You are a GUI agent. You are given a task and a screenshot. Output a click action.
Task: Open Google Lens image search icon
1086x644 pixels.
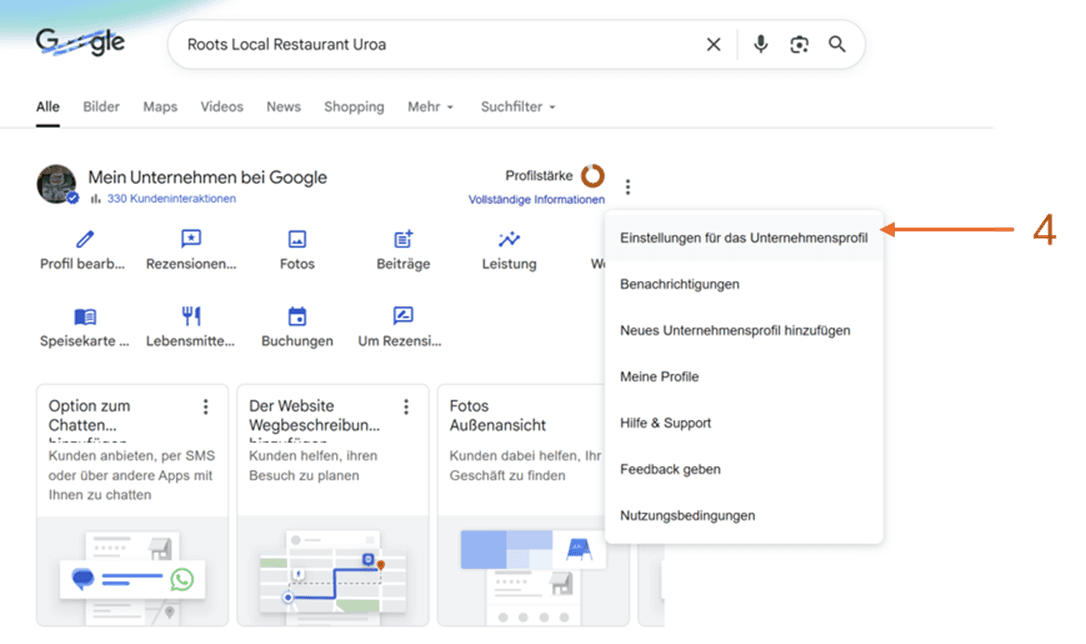[x=799, y=45]
